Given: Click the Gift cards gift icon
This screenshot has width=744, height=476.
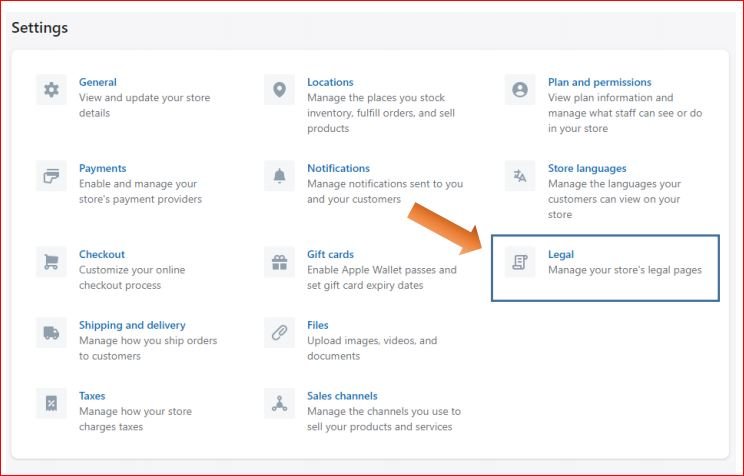Looking at the screenshot, I should coord(279,261).
